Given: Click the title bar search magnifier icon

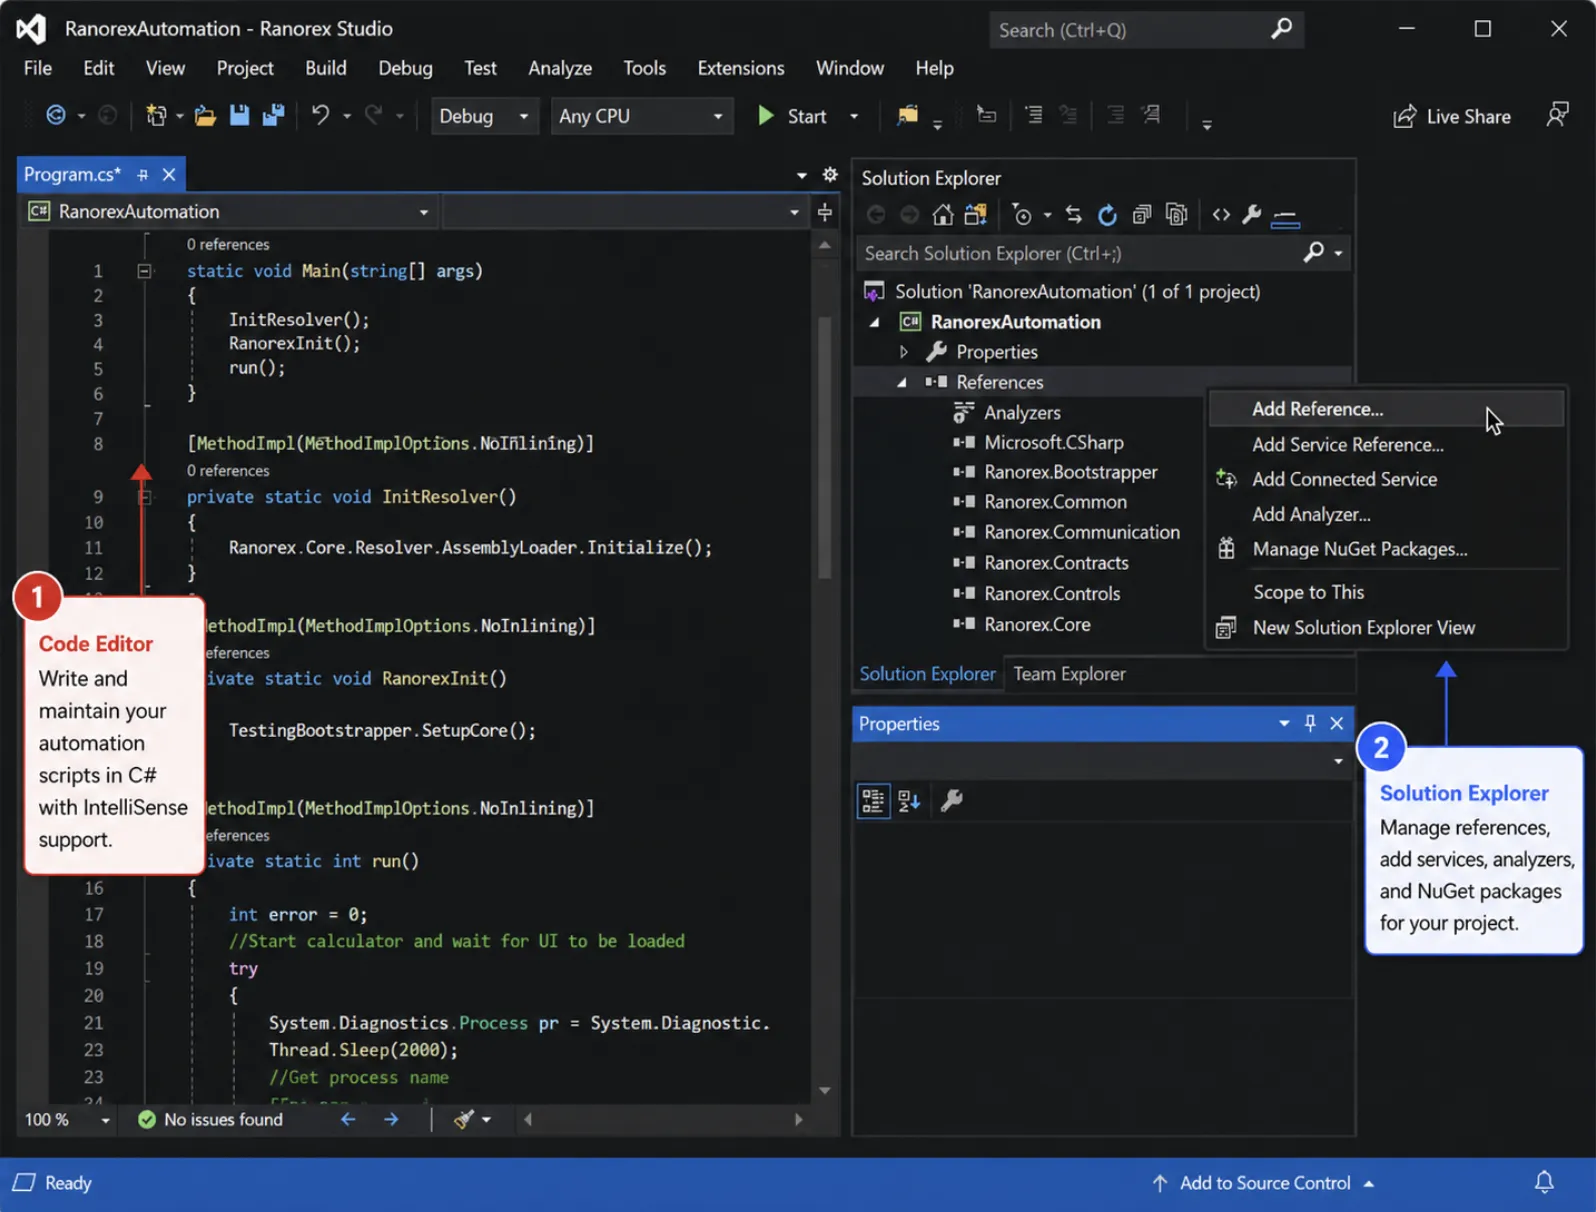Looking at the screenshot, I should [1281, 30].
